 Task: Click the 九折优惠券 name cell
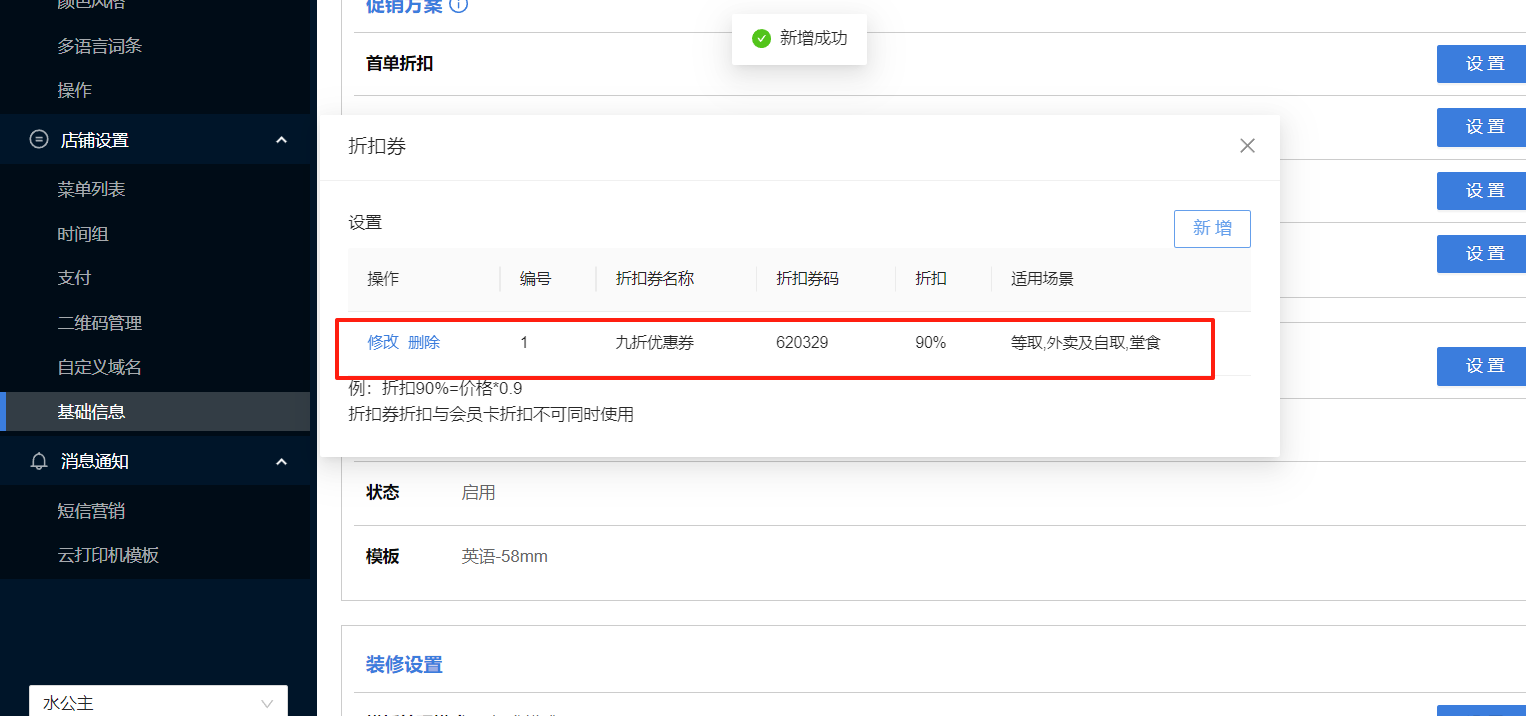(x=655, y=343)
